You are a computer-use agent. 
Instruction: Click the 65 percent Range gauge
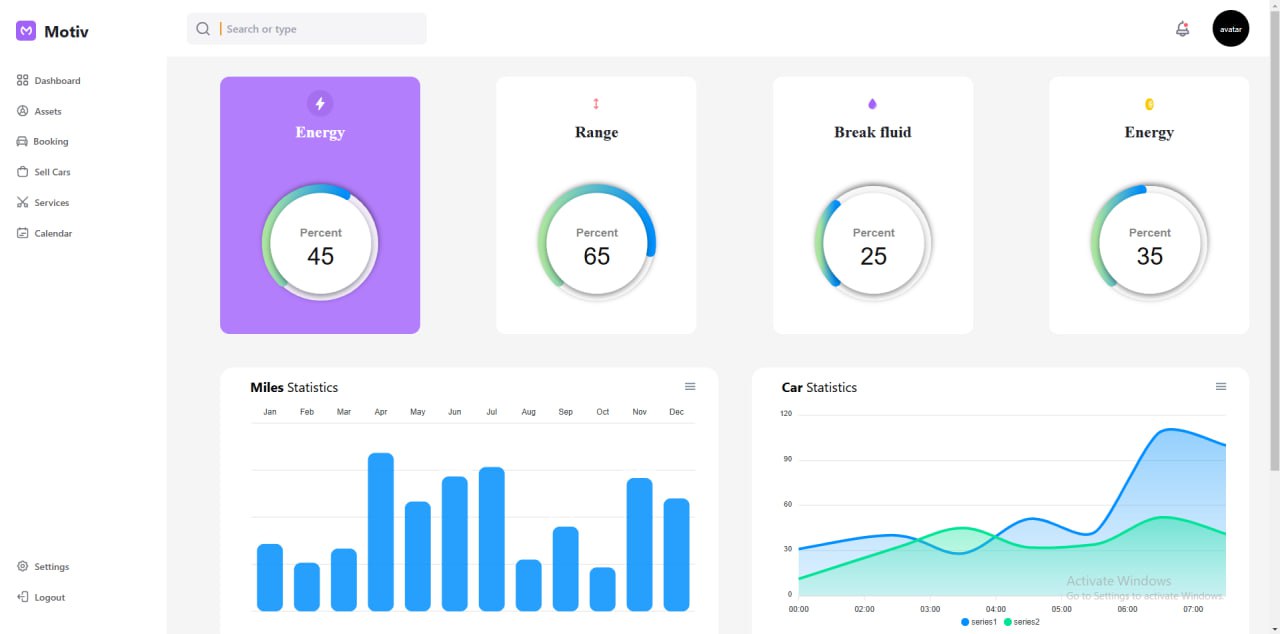(x=596, y=244)
